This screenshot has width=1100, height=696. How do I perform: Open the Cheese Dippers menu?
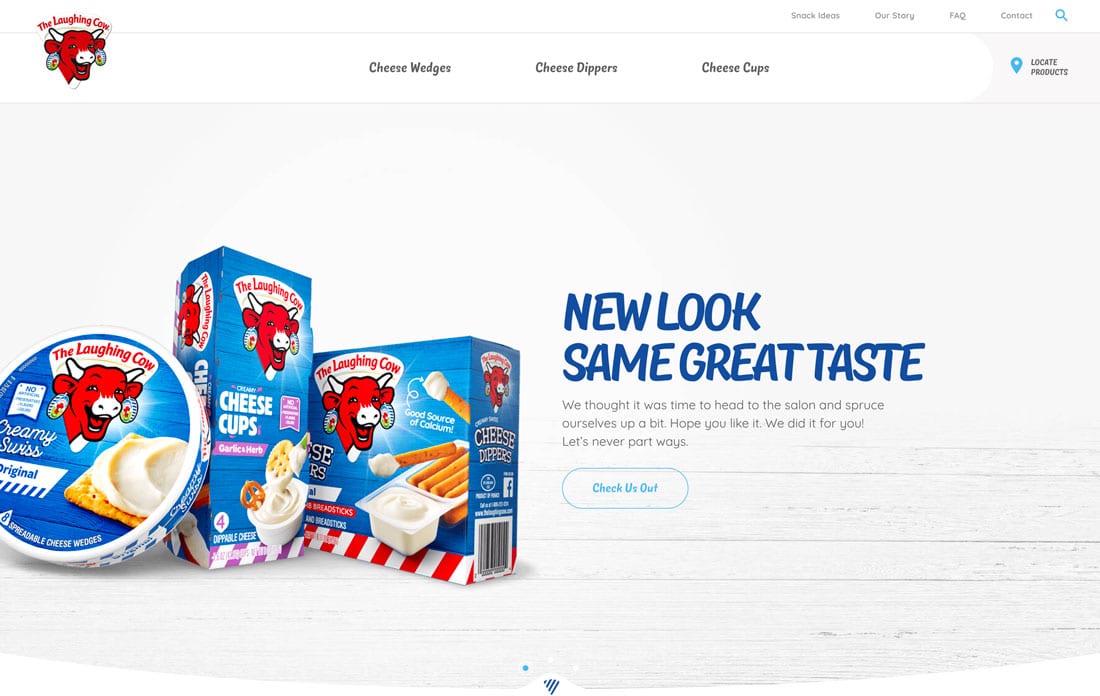(x=576, y=68)
